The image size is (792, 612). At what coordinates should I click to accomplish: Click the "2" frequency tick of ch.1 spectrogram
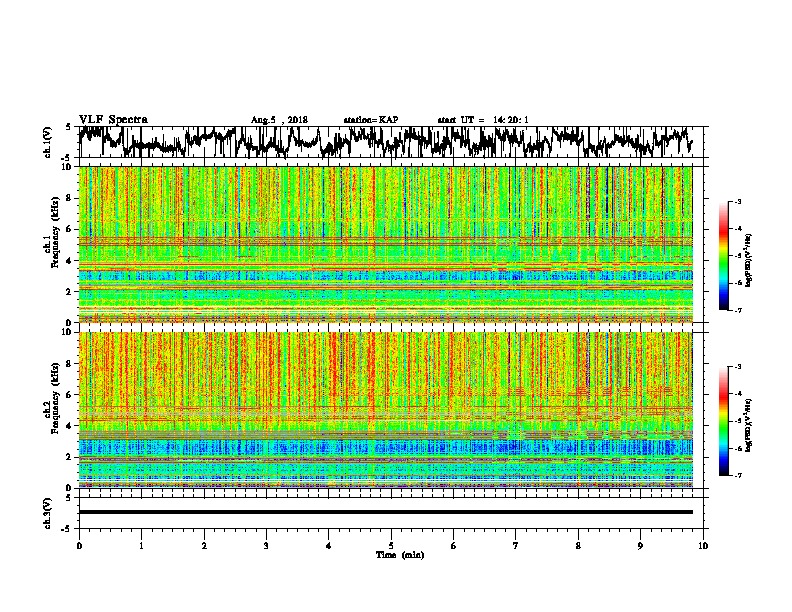click(x=70, y=291)
